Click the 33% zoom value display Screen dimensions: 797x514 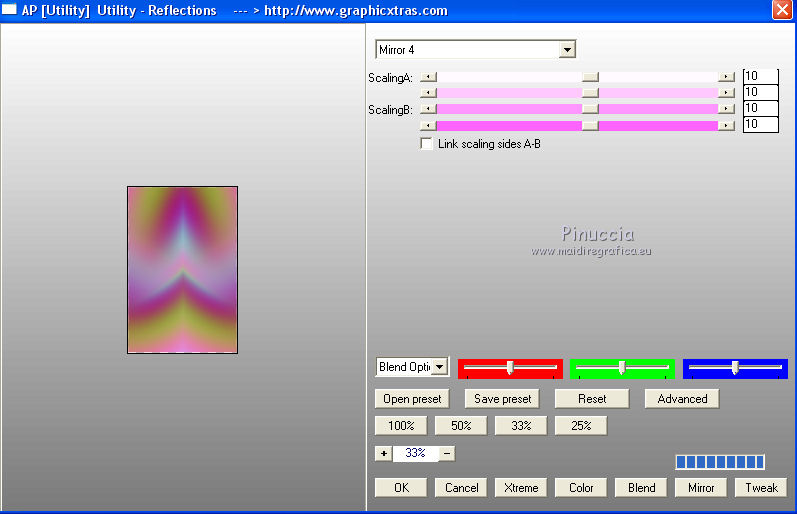click(x=415, y=453)
